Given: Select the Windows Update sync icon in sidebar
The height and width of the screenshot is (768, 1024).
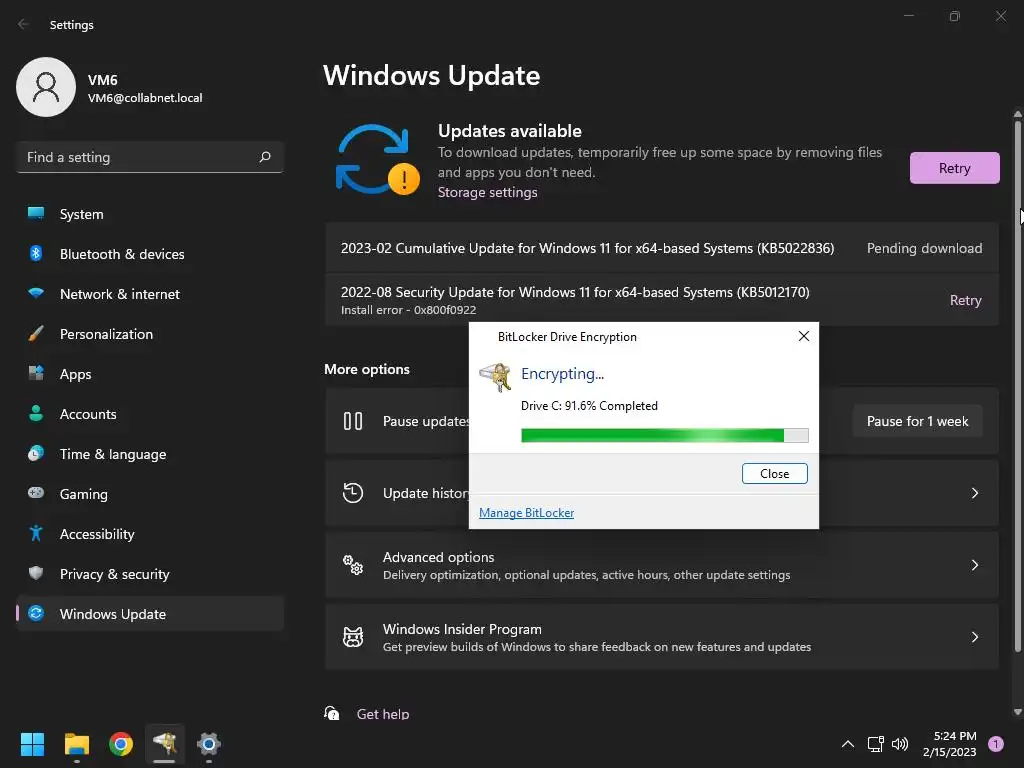Looking at the screenshot, I should coord(36,613).
